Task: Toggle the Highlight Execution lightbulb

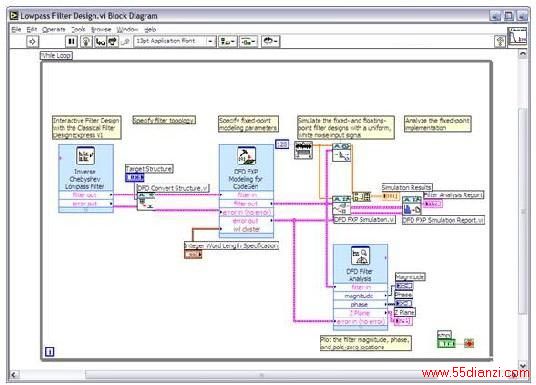Action: (x=86, y=42)
